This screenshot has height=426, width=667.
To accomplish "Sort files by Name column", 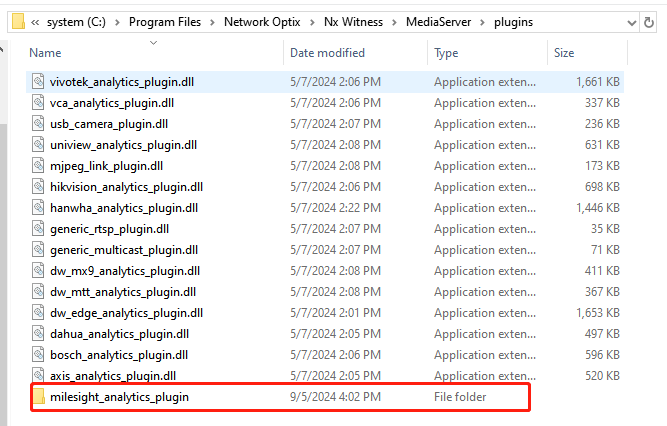I will pos(45,53).
